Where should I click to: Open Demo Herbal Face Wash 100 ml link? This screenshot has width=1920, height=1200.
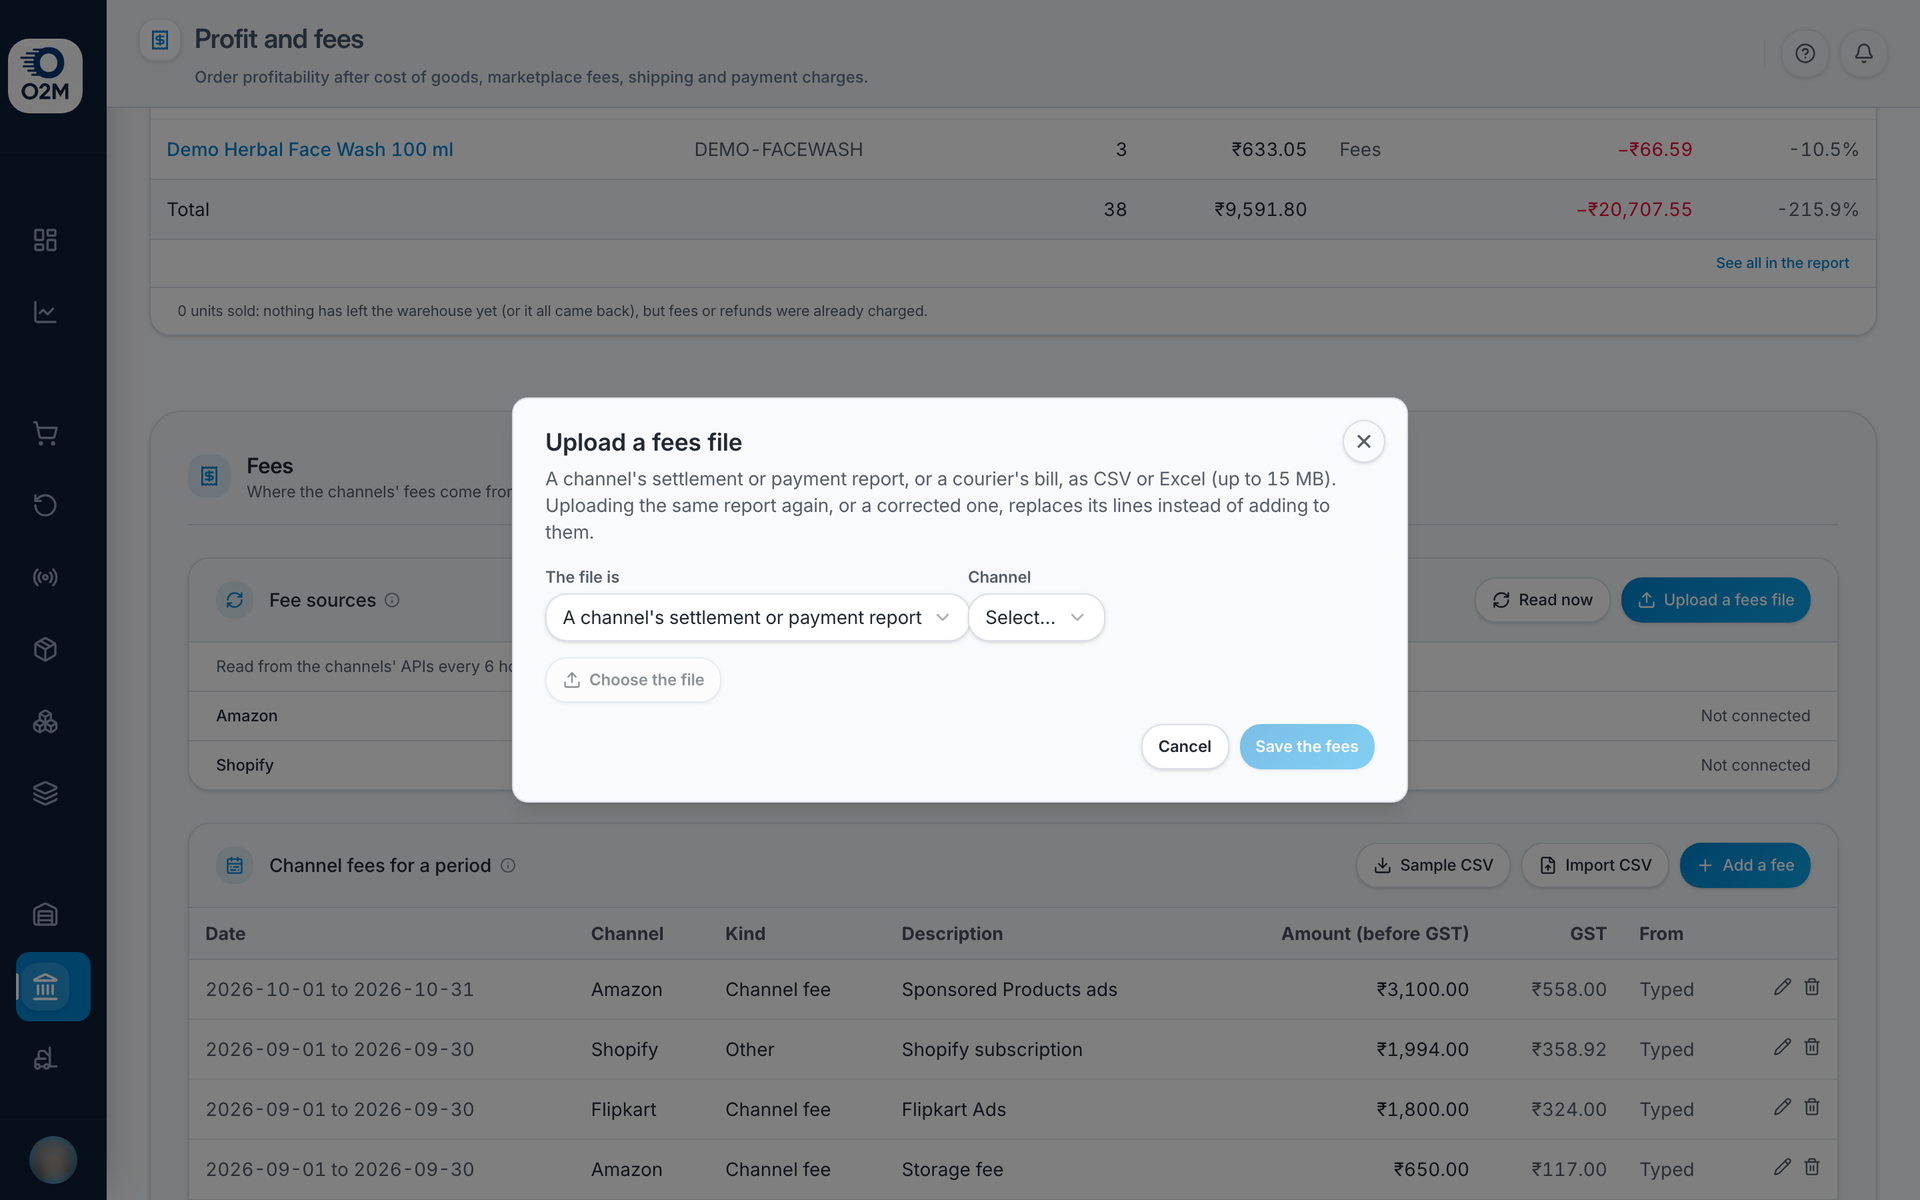pos(310,149)
